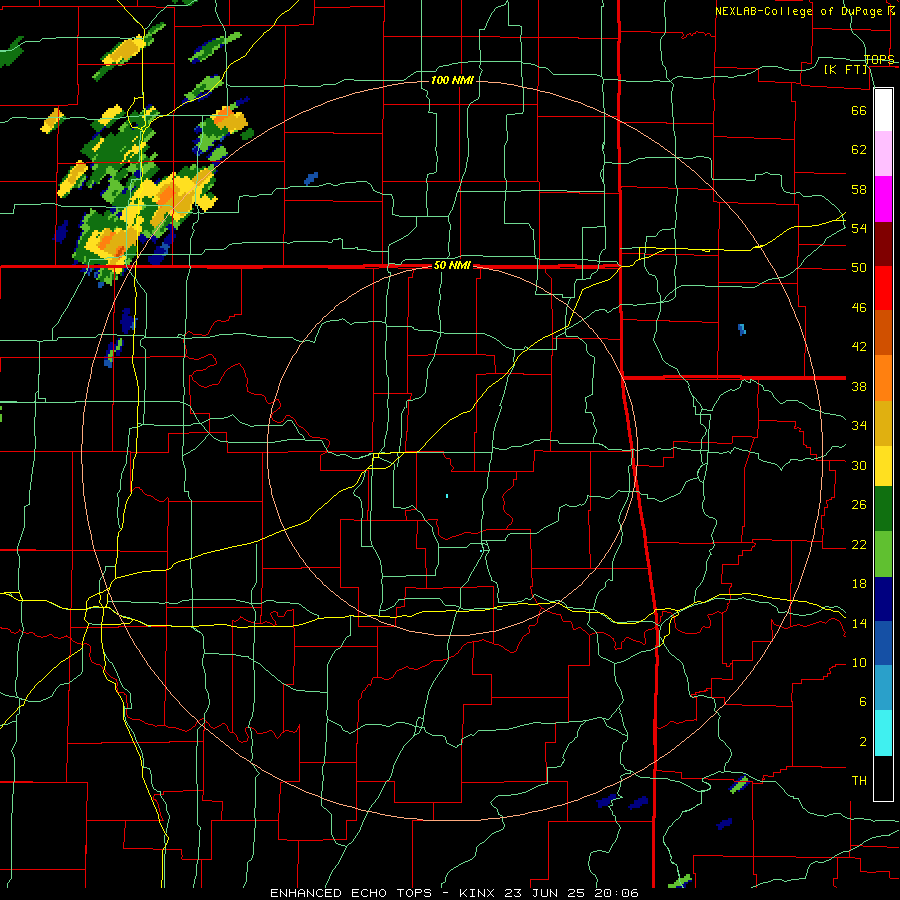This screenshot has height=900, width=900.
Task: Click the dark orange 46K ft legend swatch
Action: point(883,333)
